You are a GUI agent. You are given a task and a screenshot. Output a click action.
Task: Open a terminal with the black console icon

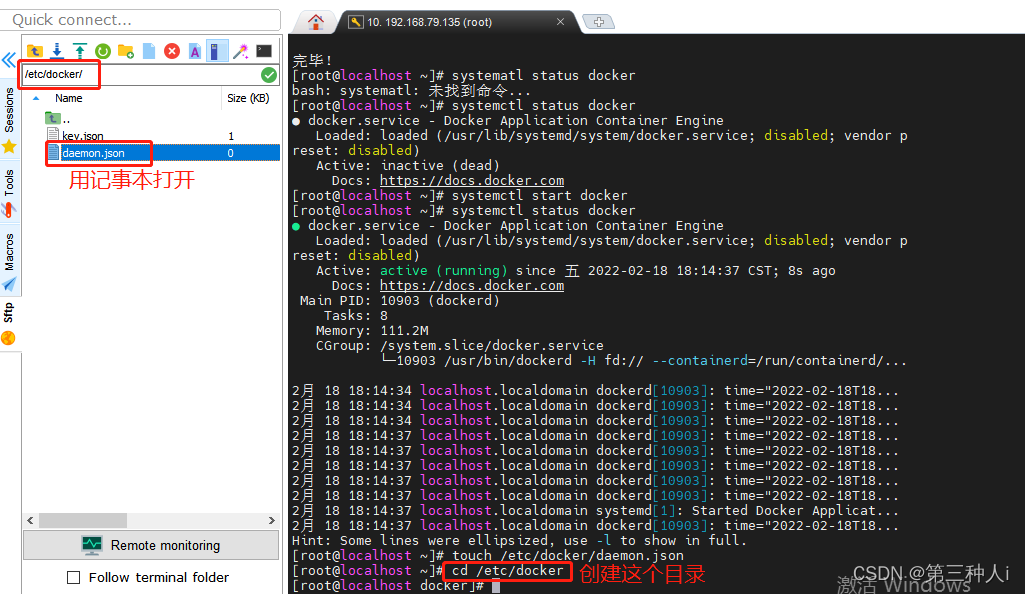(264, 51)
